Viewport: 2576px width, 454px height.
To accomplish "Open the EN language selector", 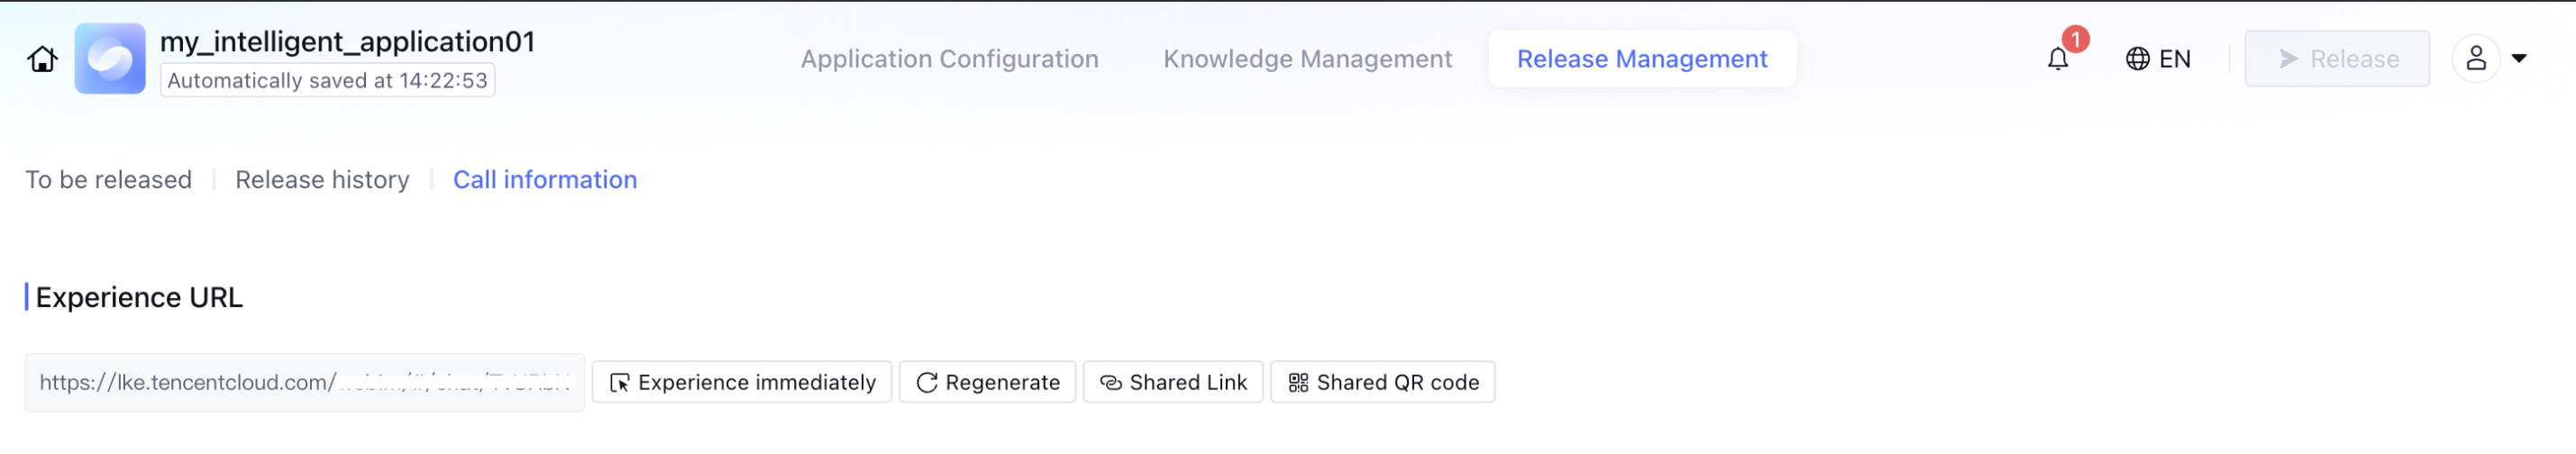I will [2174, 59].
